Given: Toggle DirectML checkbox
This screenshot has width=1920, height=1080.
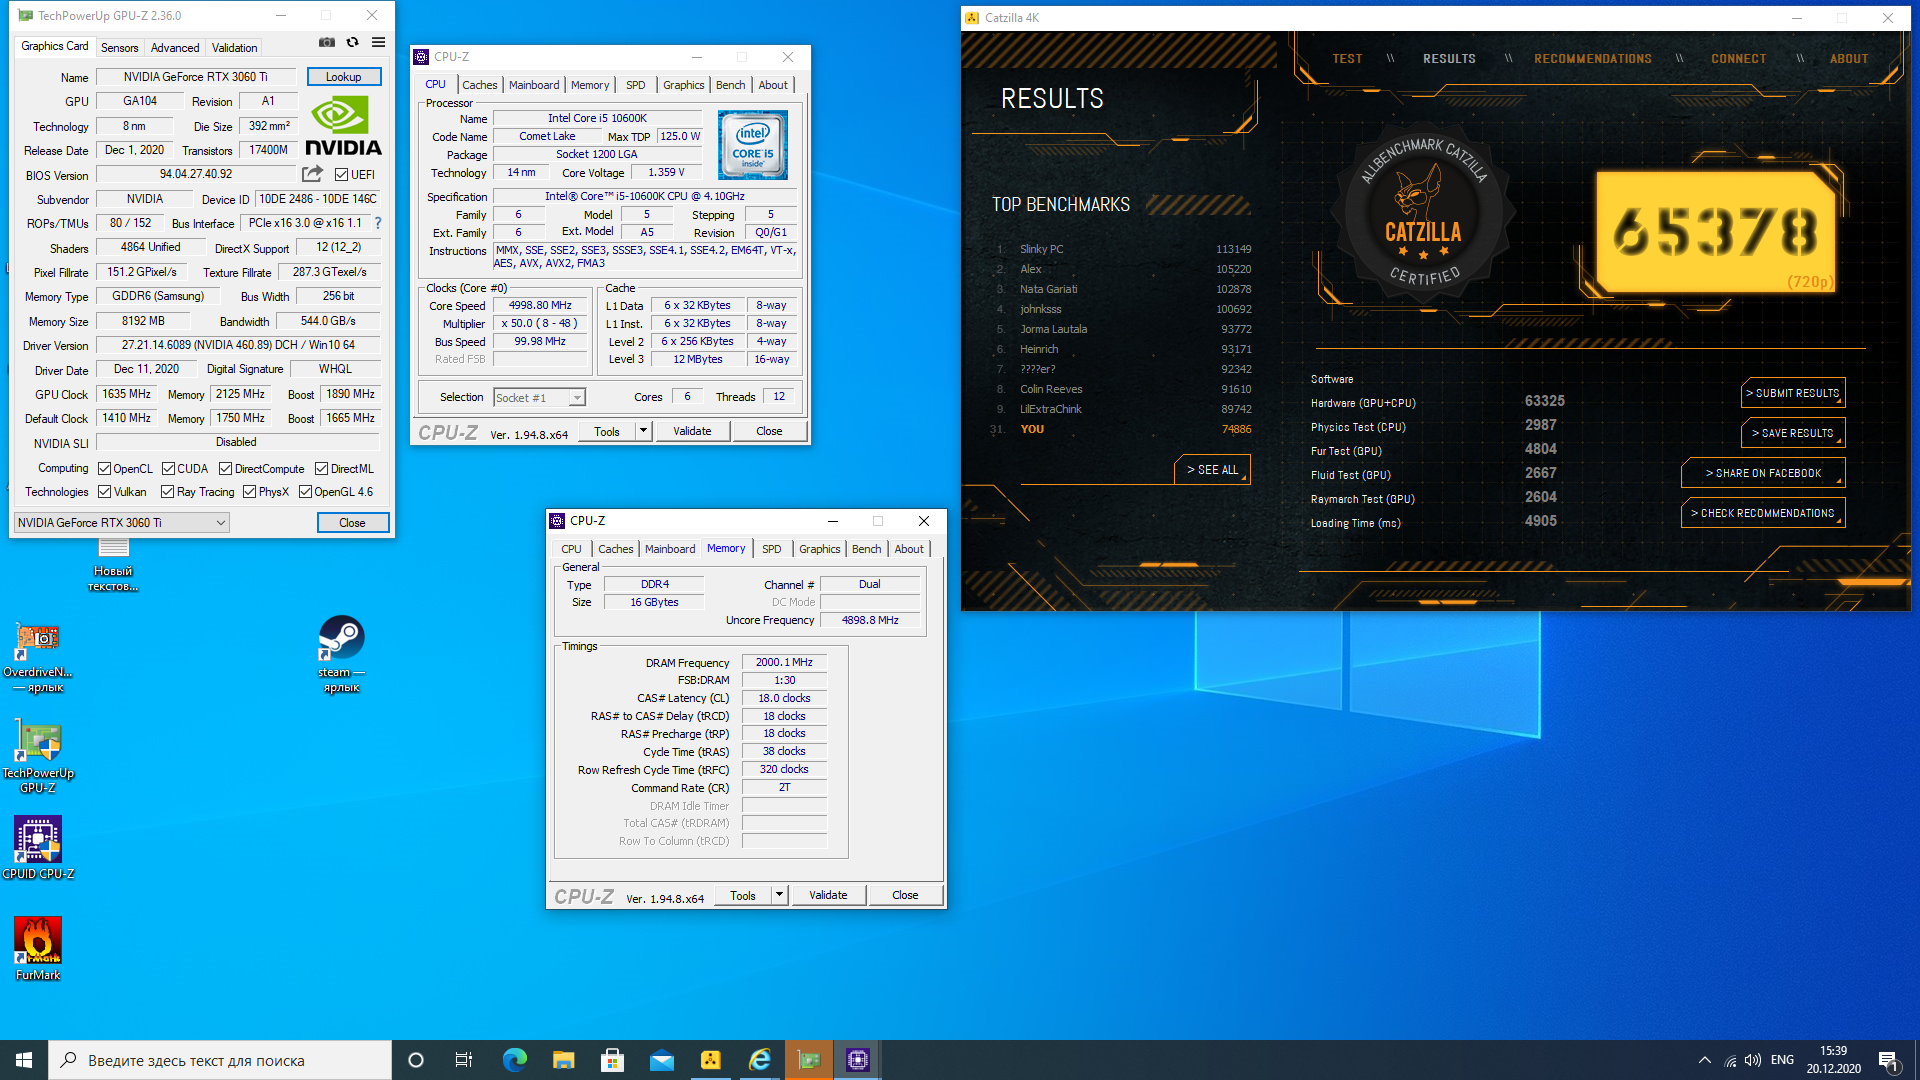Looking at the screenshot, I should (321, 468).
